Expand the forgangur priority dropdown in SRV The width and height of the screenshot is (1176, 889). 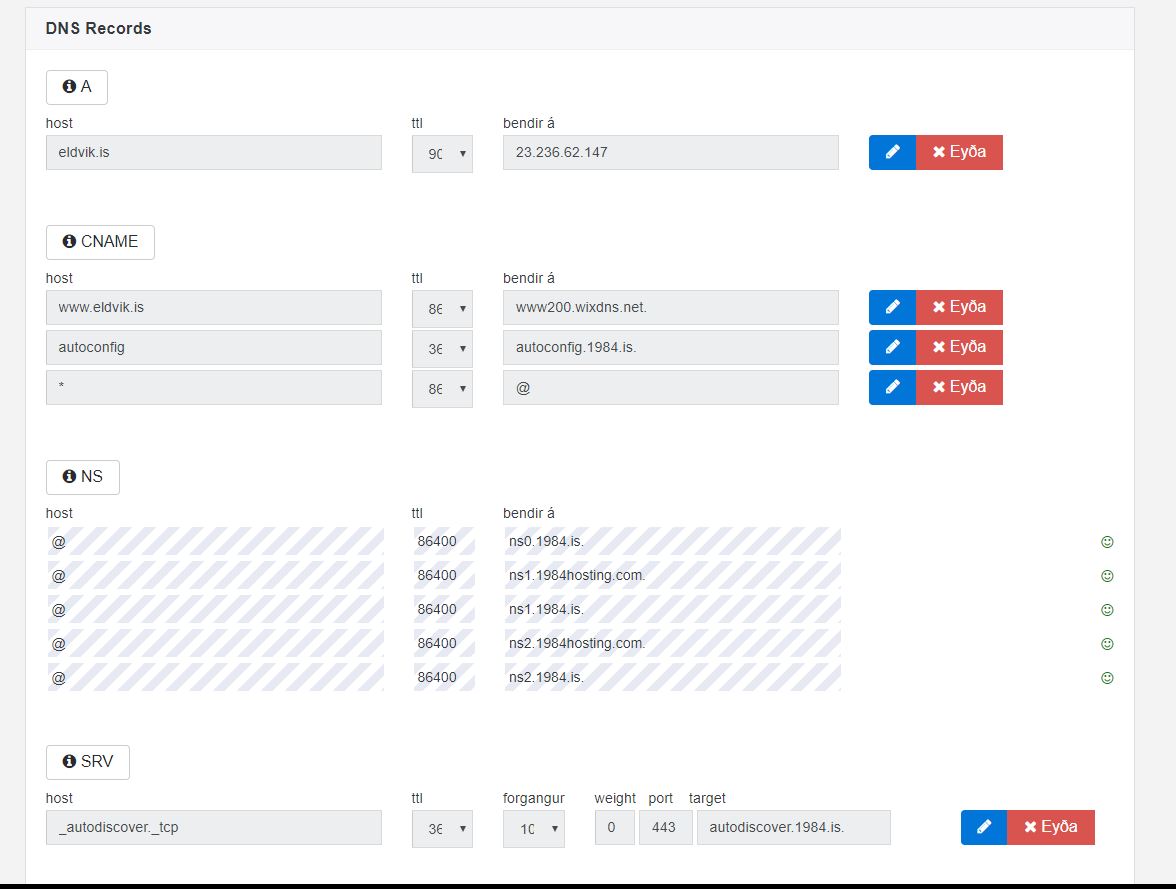point(533,828)
